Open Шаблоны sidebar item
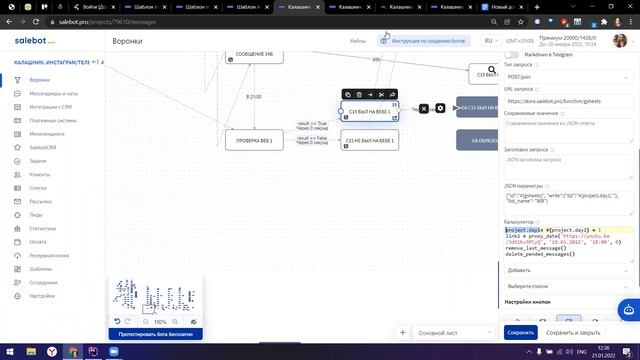This screenshot has width=640, height=360. tap(40, 269)
